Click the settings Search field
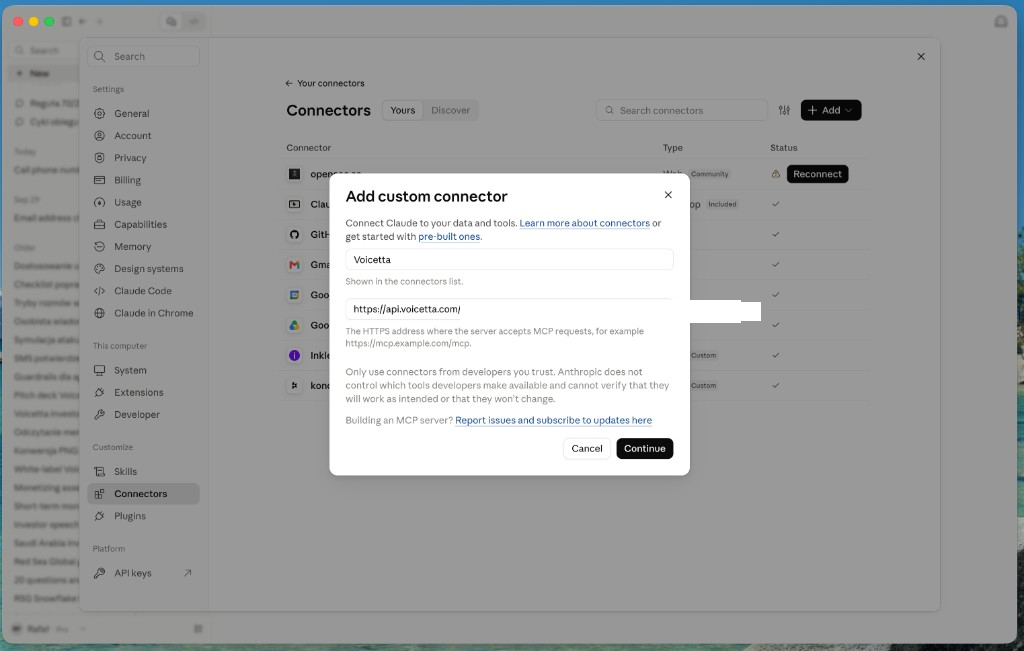 click(x=143, y=57)
